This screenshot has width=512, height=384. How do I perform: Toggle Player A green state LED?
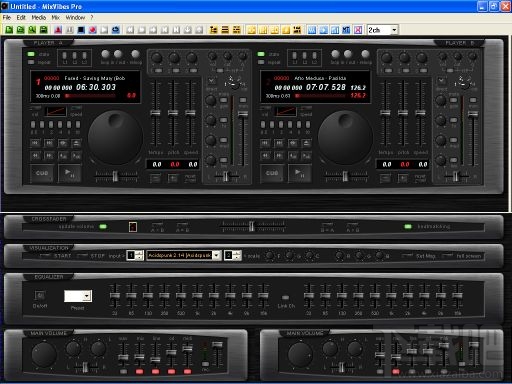coord(31,54)
